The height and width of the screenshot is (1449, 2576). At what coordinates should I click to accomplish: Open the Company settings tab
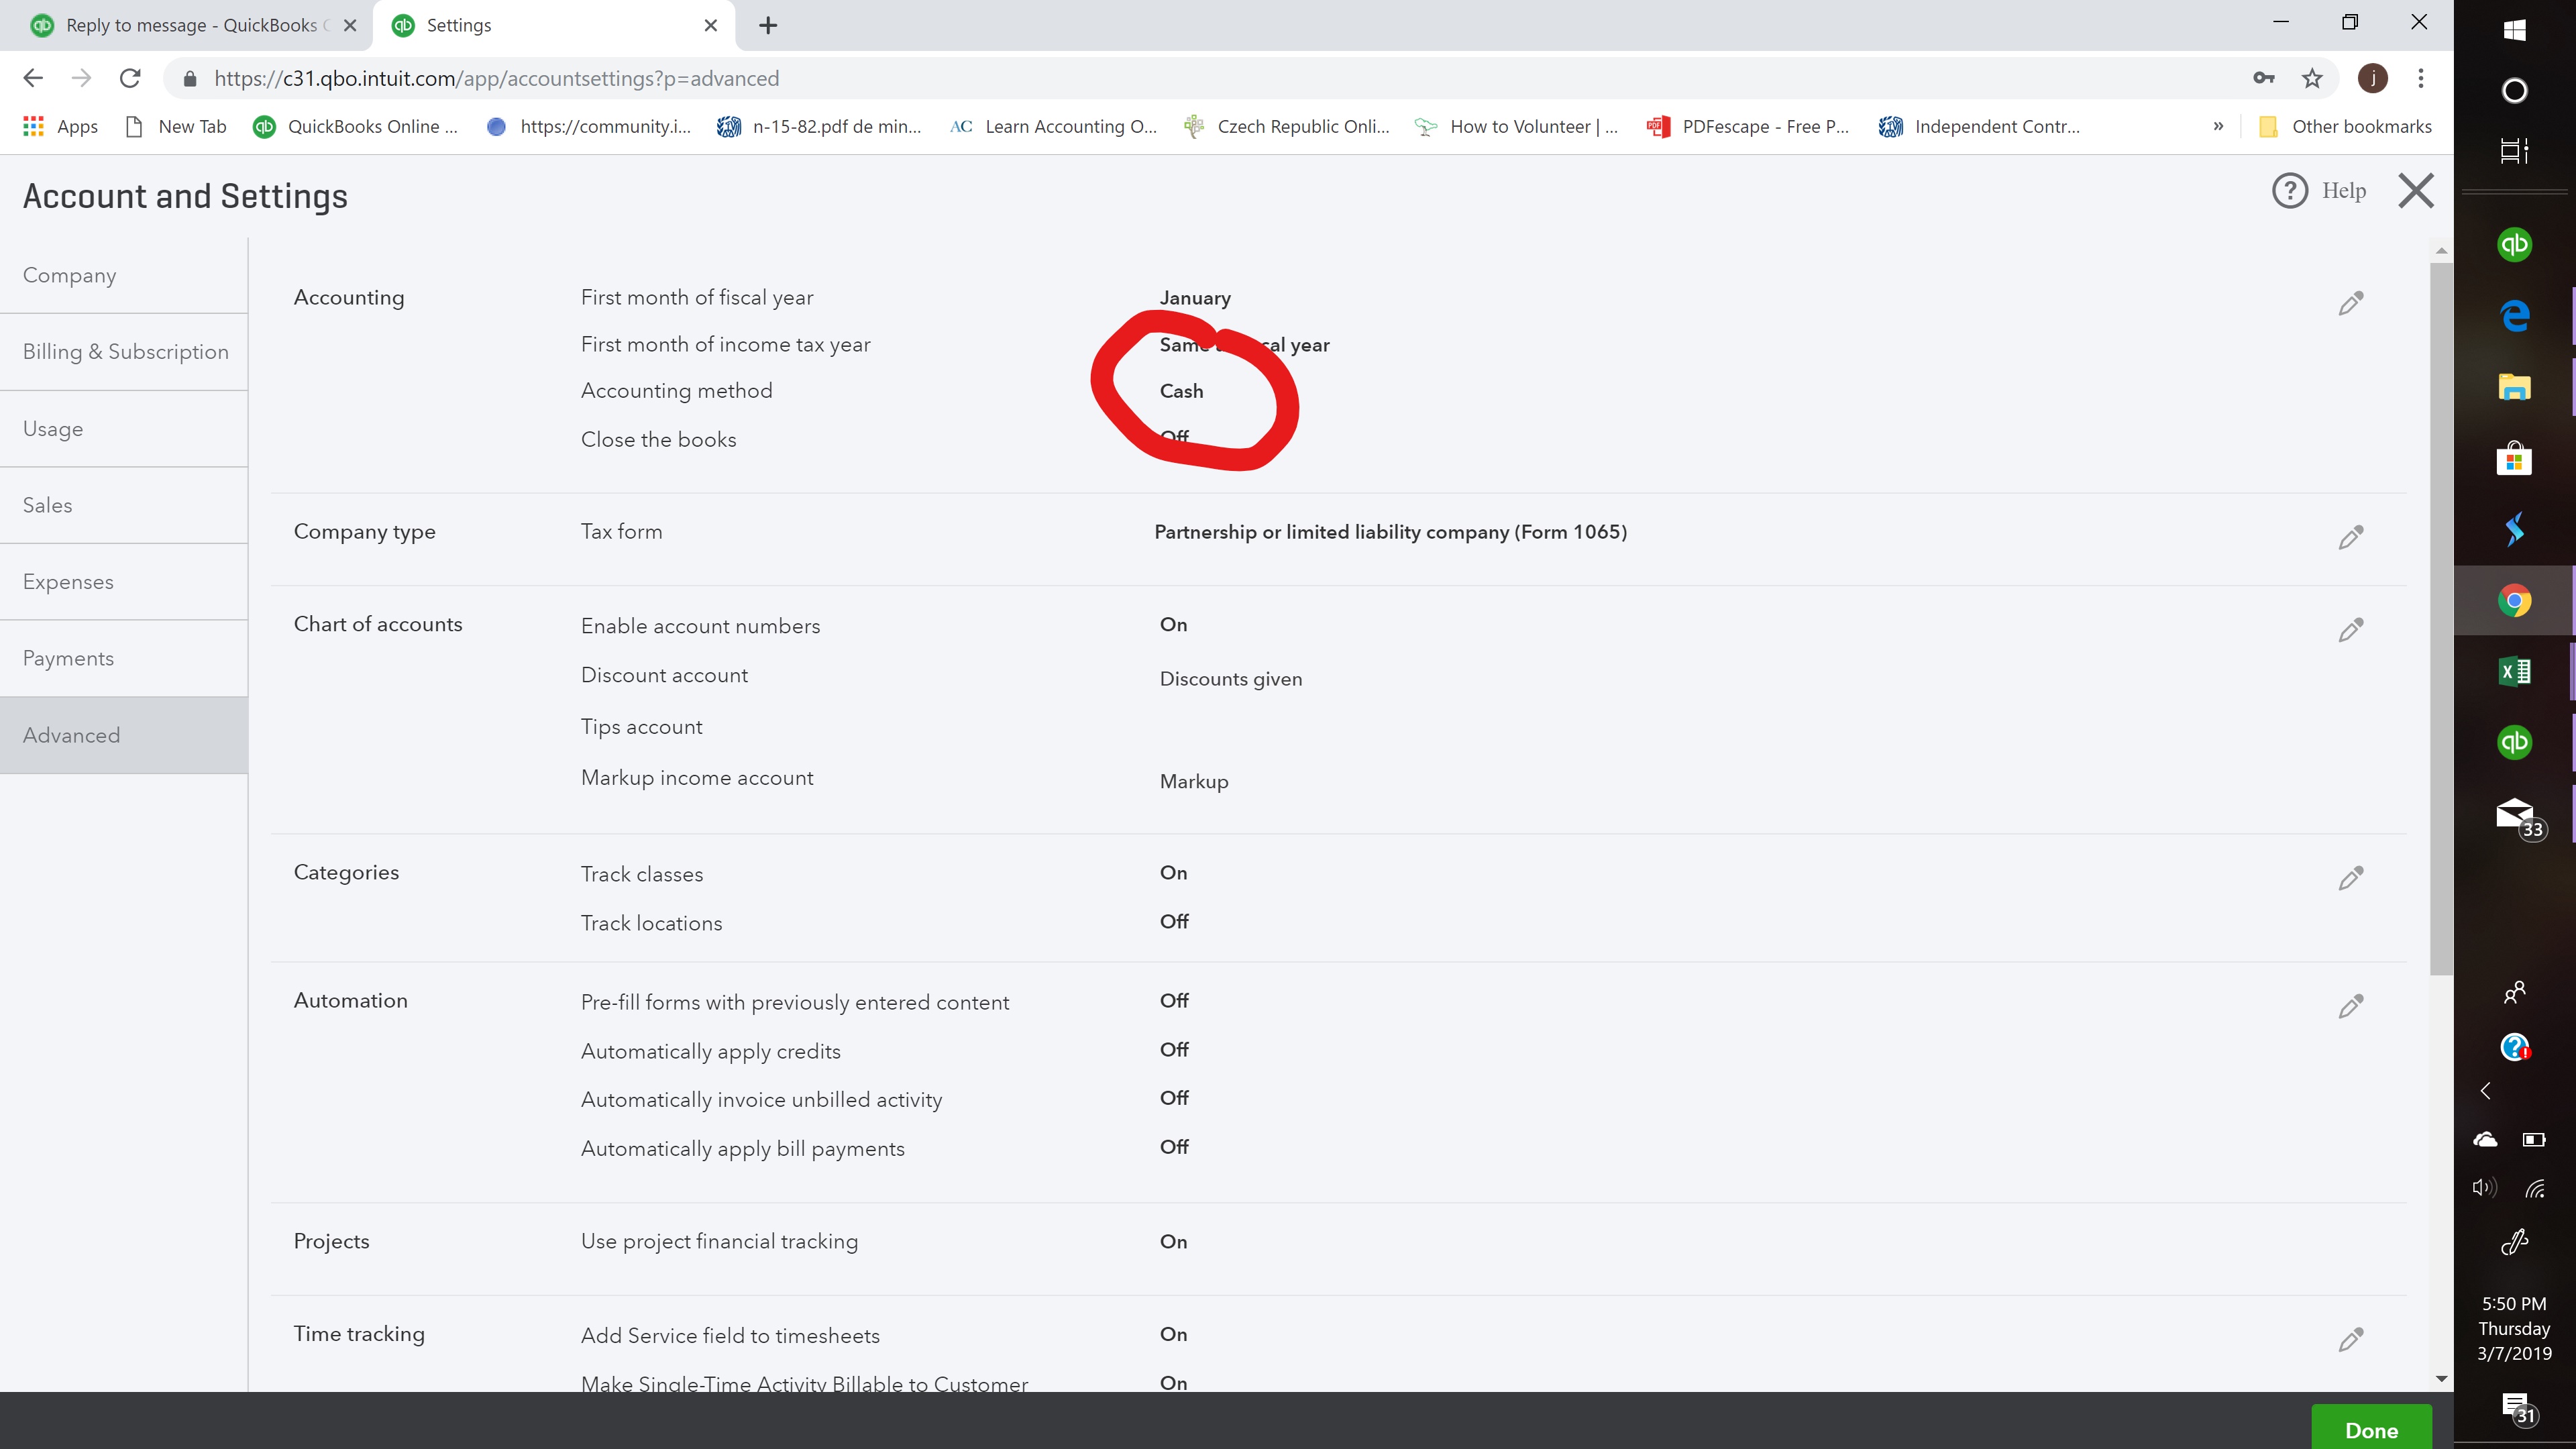(70, 274)
